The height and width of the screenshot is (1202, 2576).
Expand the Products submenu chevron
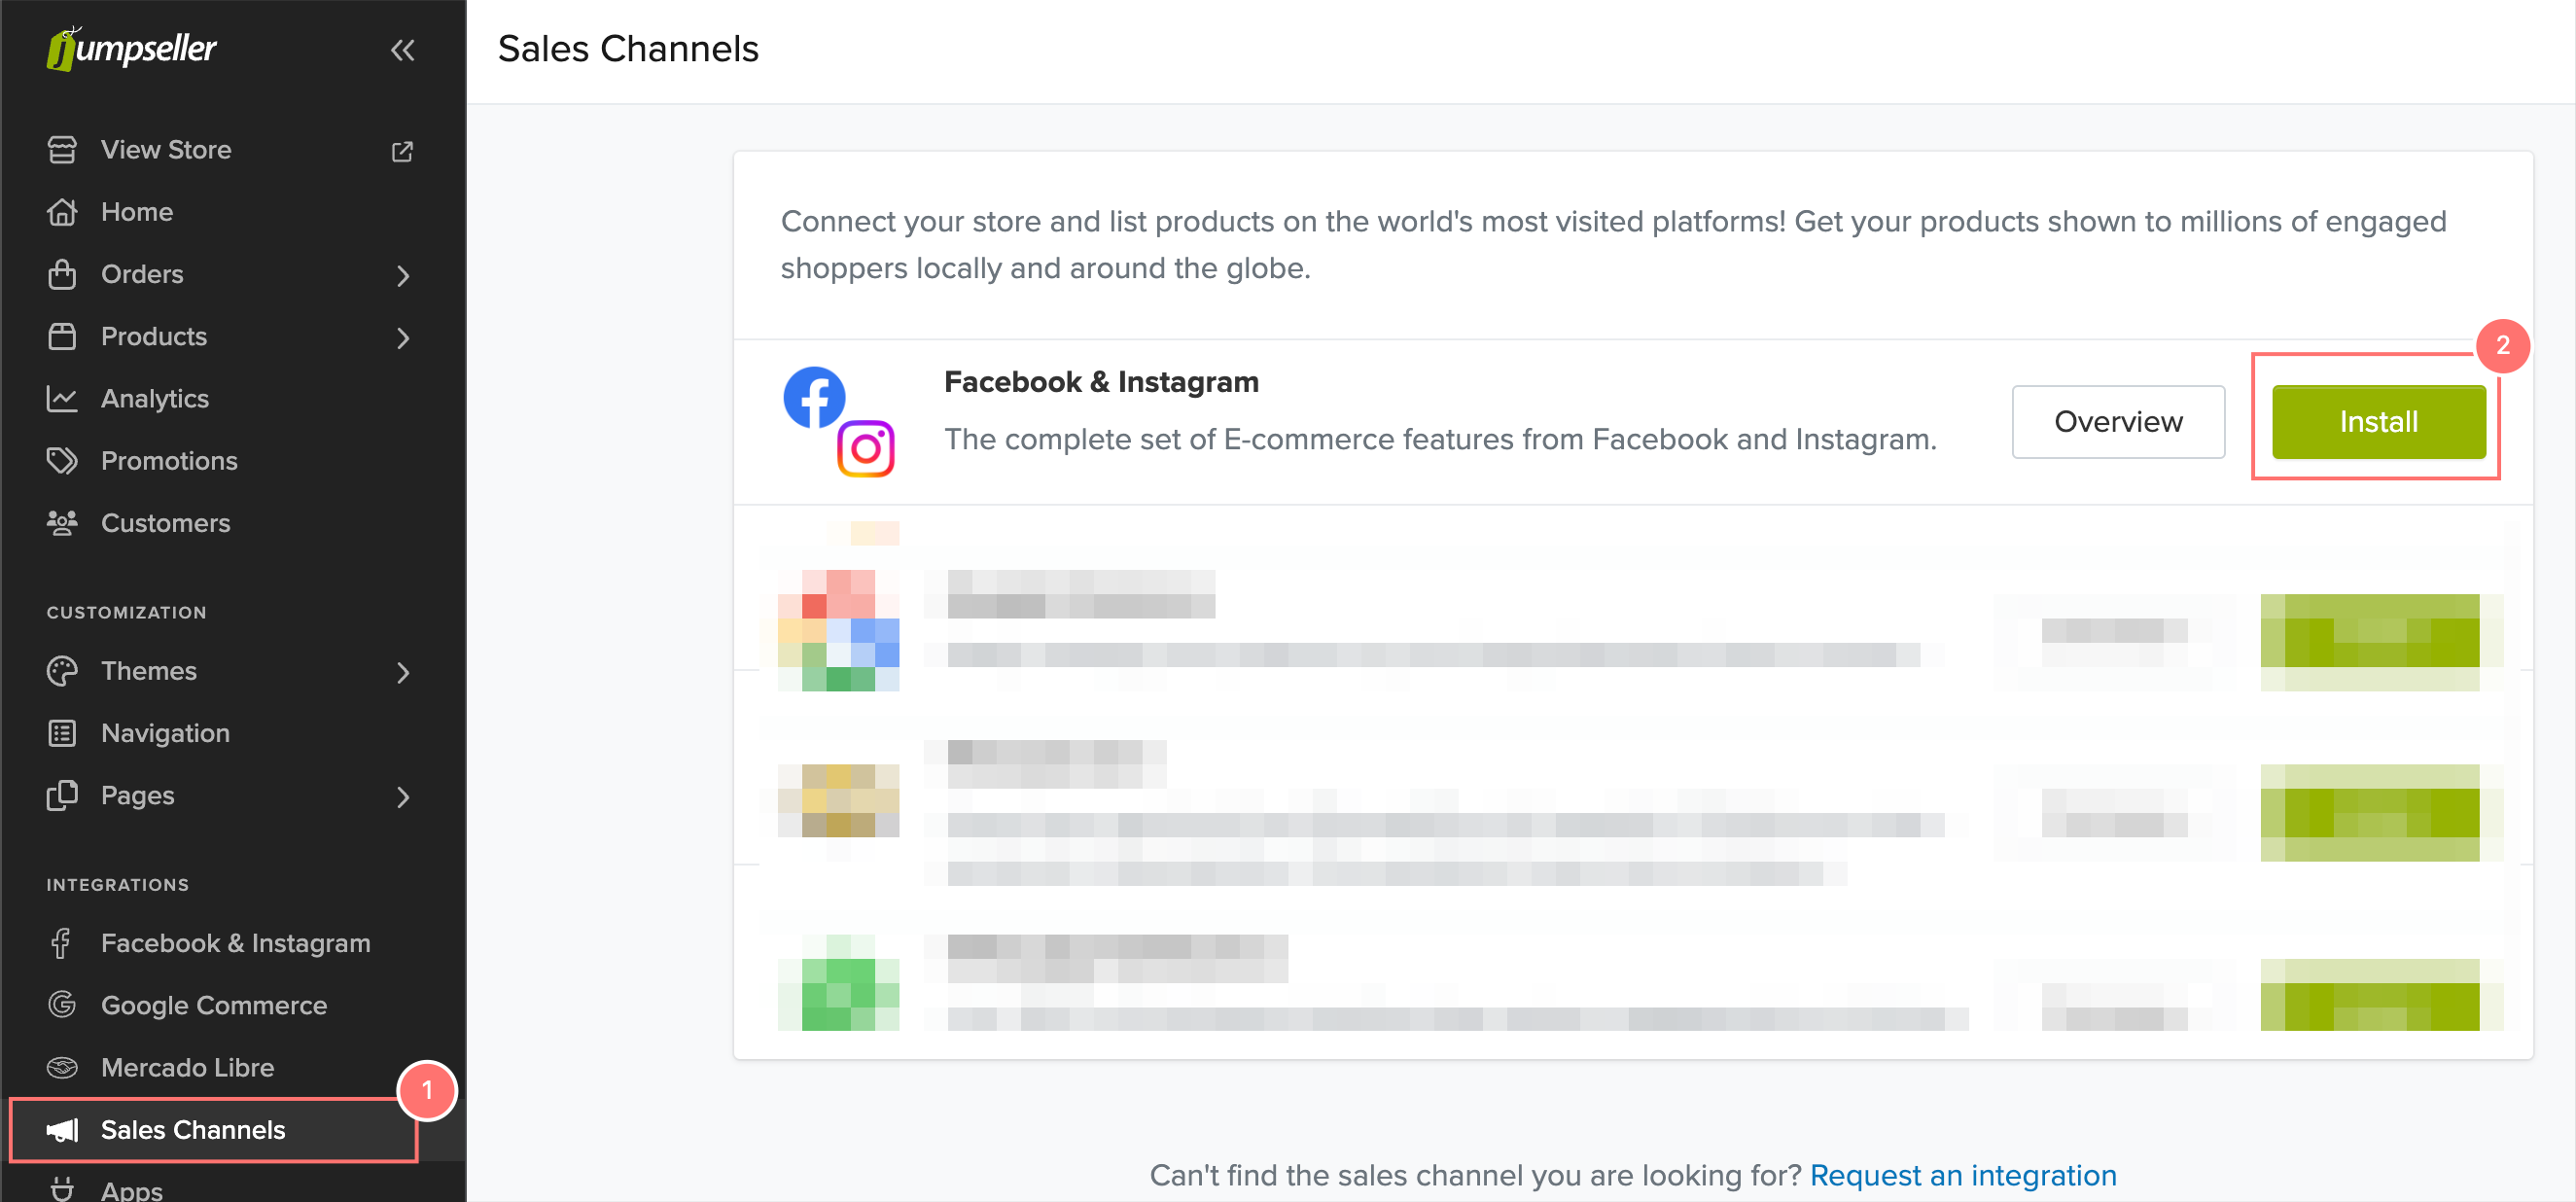(403, 338)
